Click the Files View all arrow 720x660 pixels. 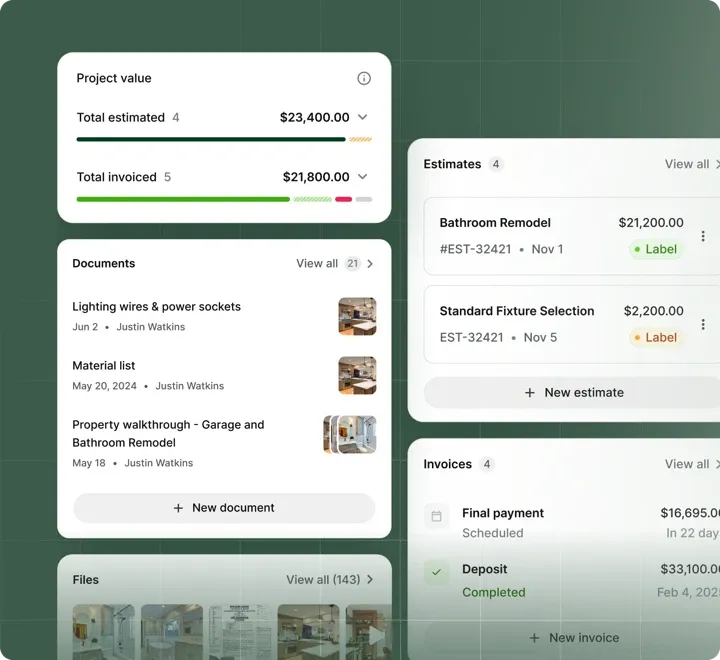[x=370, y=579]
